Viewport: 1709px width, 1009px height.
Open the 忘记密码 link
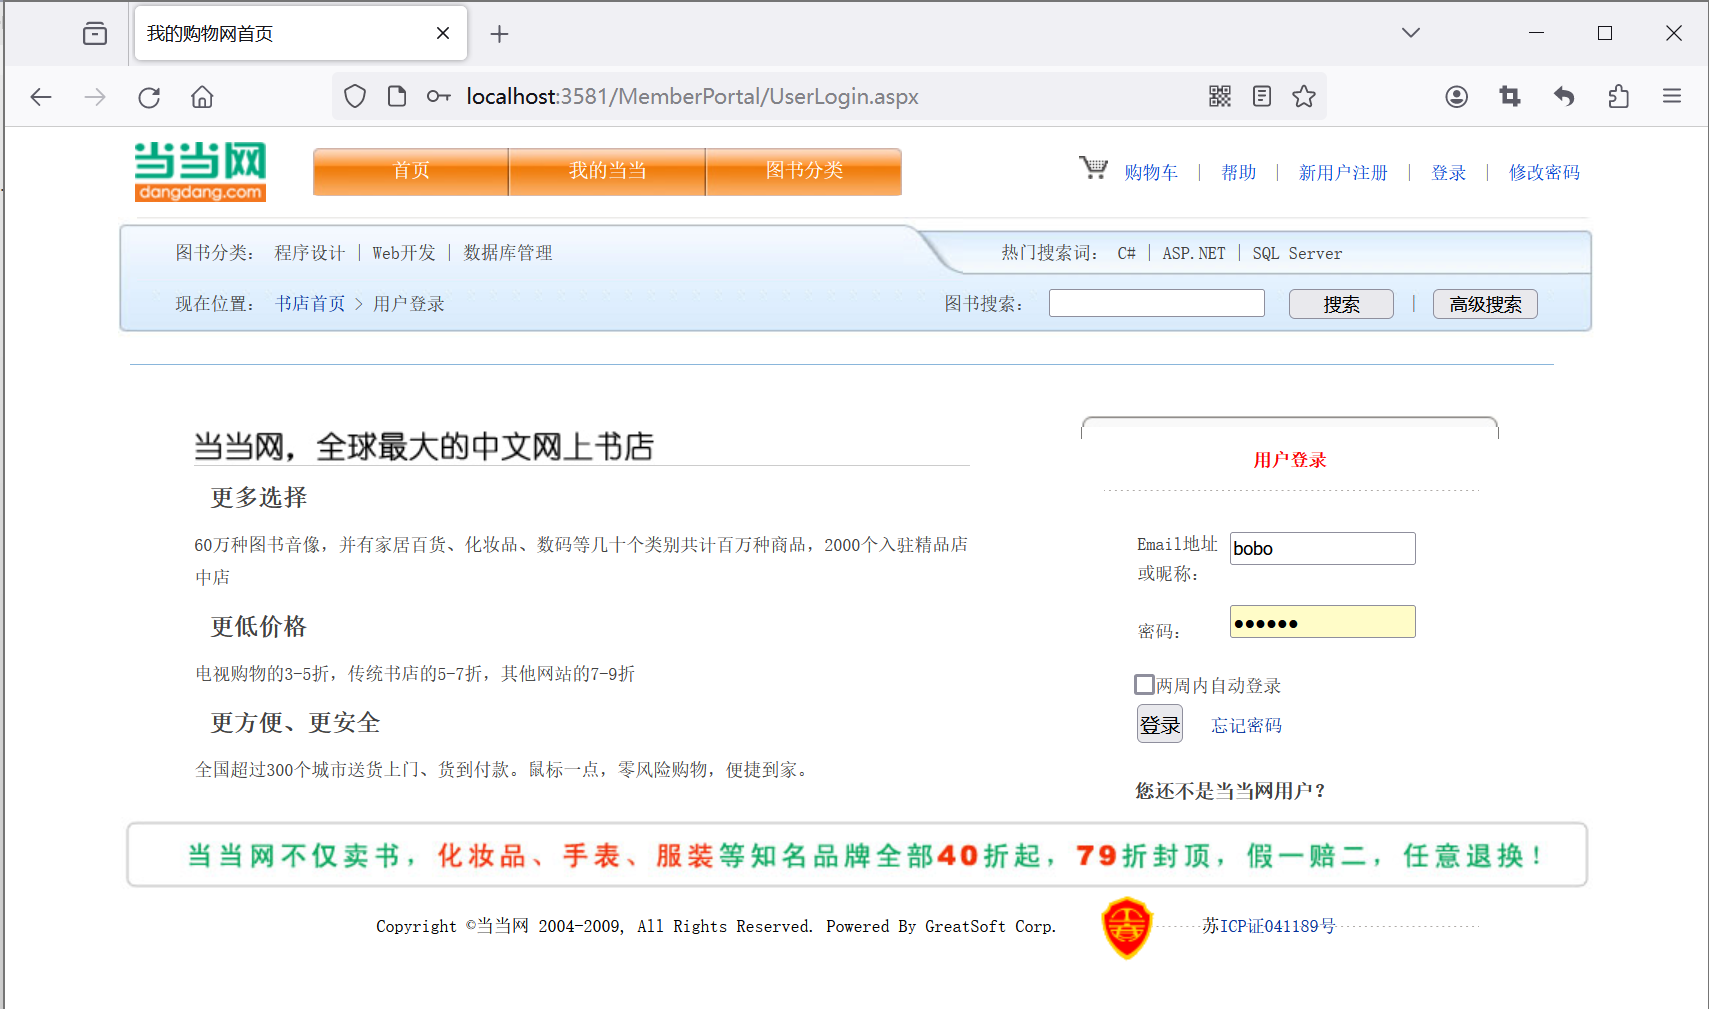(1246, 725)
